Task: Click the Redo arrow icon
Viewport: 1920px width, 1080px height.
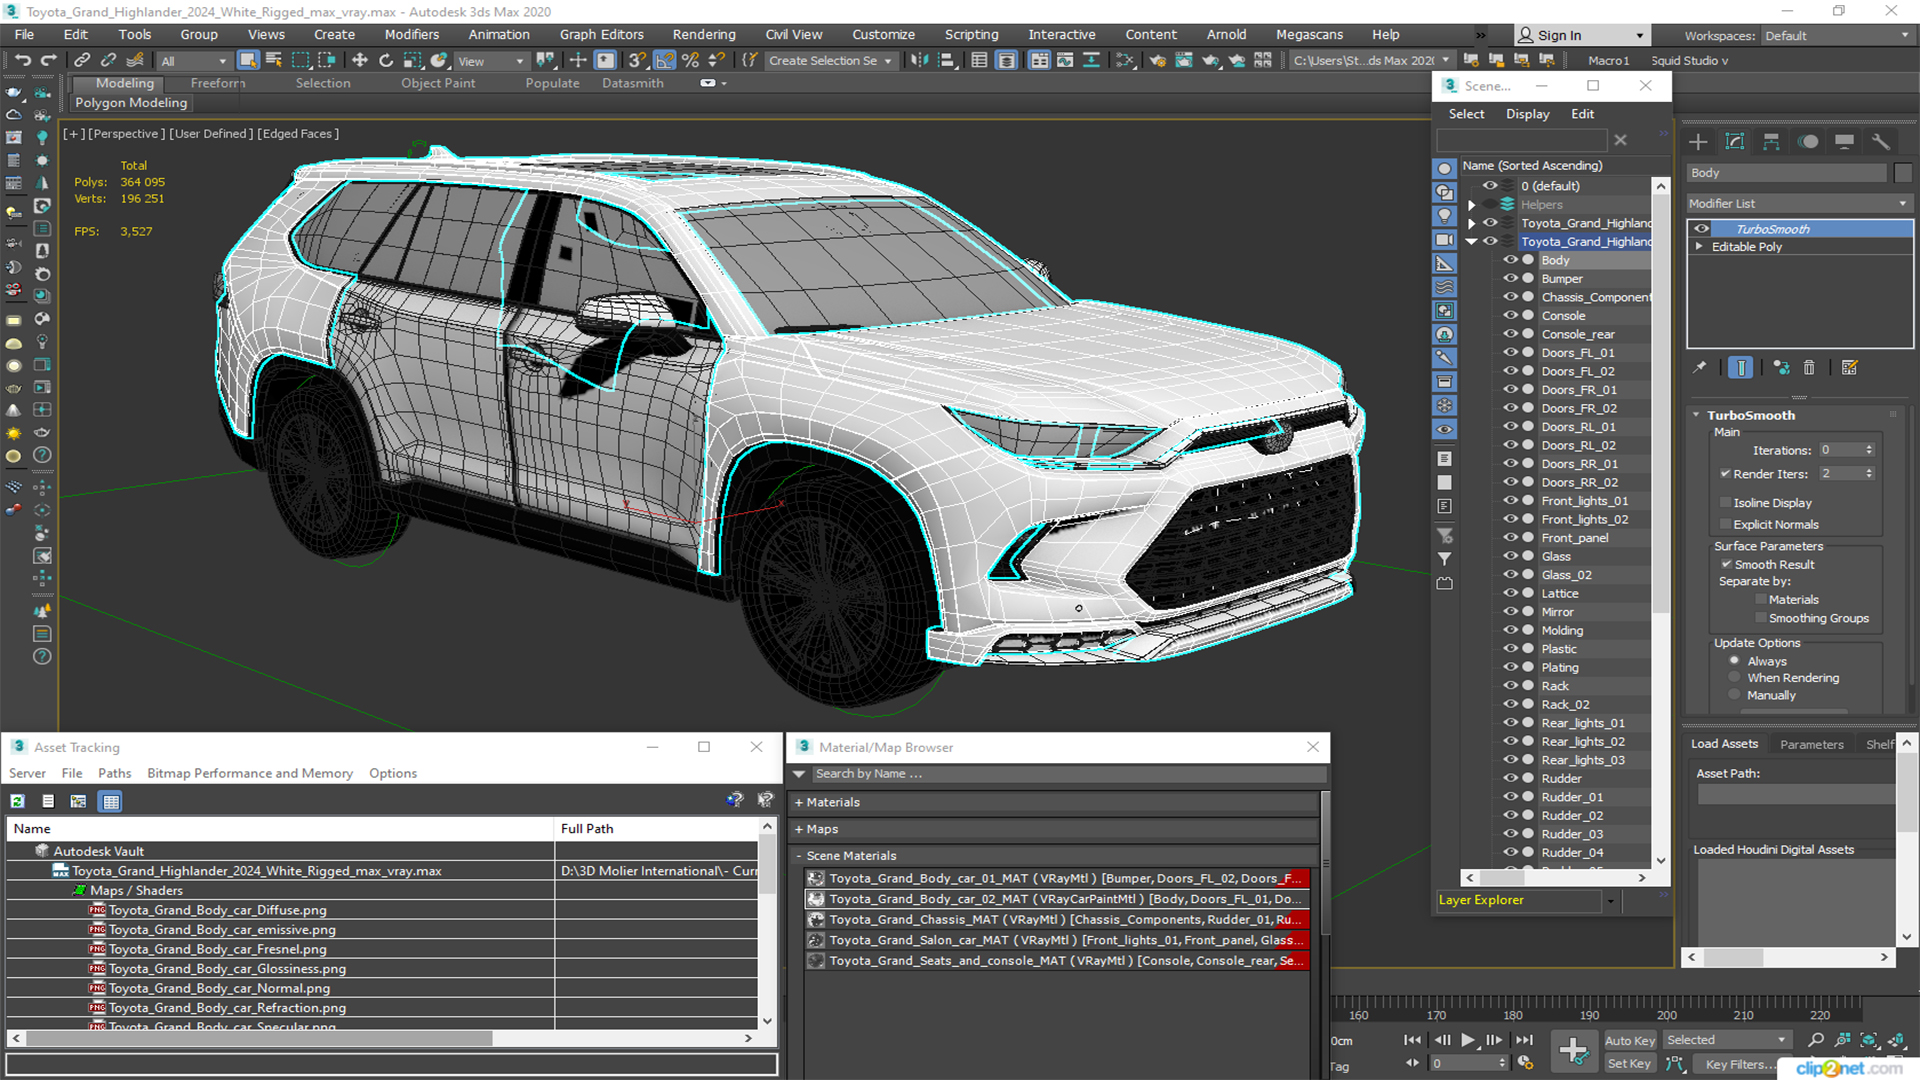Action: [47, 61]
